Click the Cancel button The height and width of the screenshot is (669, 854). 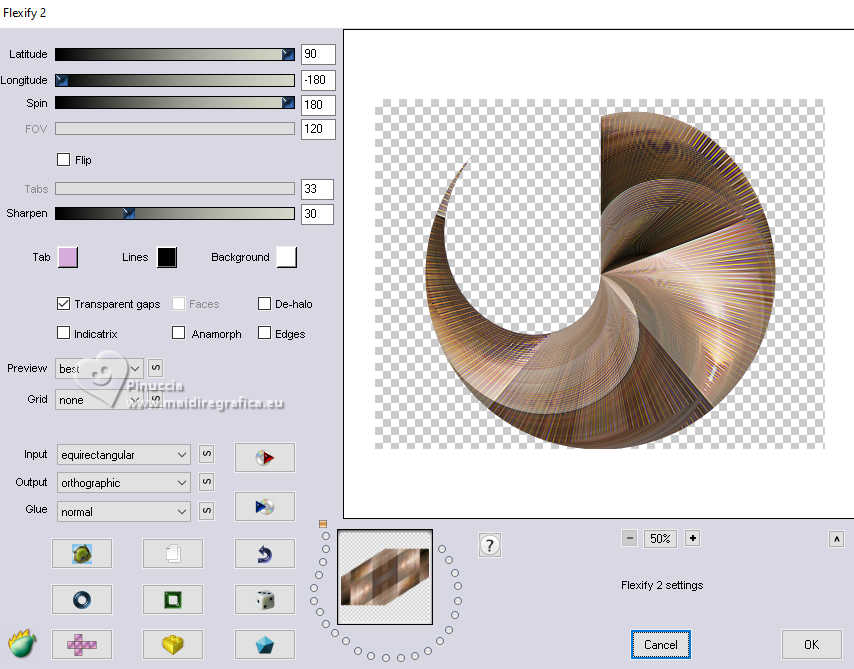(x=661, y=644)
